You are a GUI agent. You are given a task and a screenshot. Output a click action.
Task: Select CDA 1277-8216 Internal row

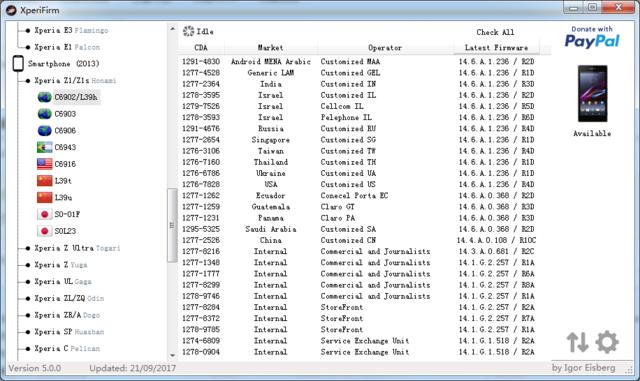pyautogui.click(x=358, y=252)
